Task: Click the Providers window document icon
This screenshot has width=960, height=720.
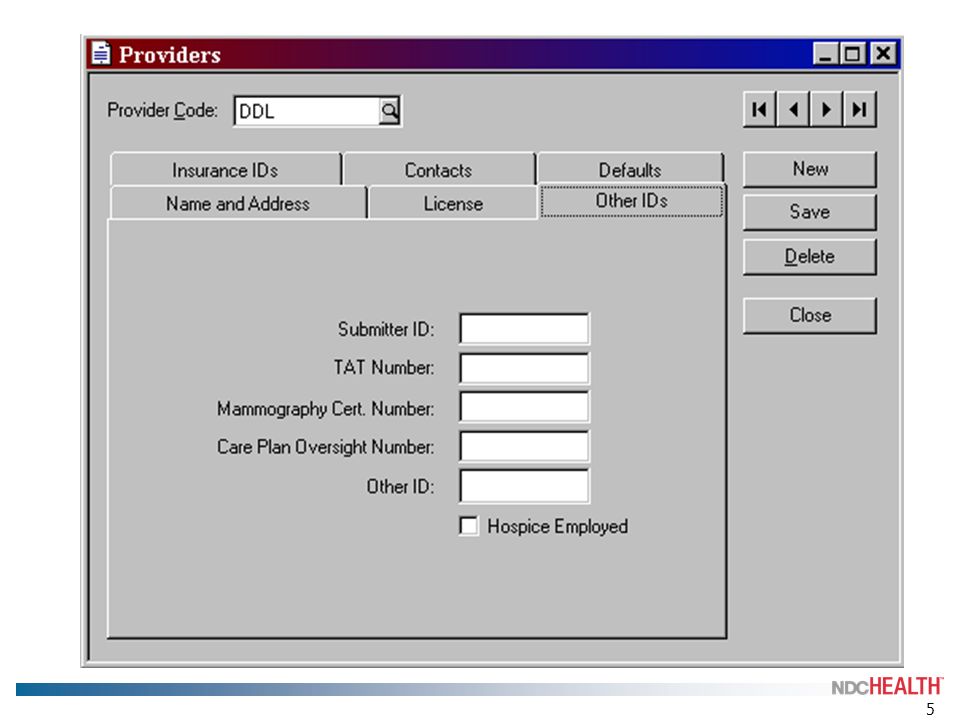Action: coord(101,54)
